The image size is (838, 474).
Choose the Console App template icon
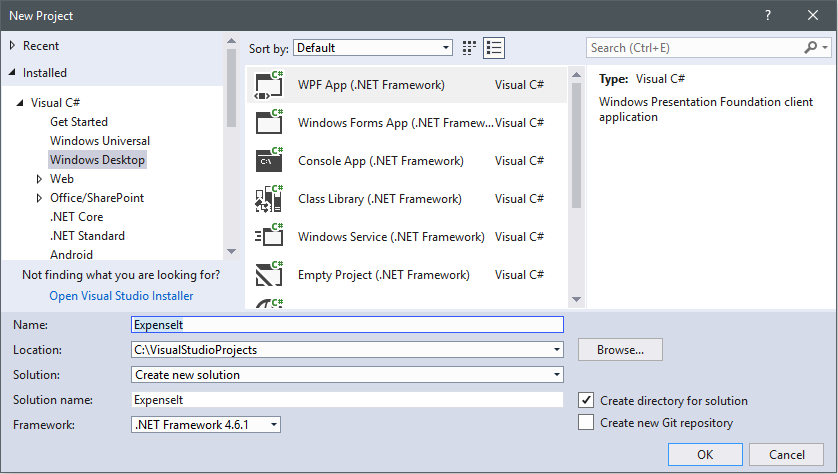click(x=269, y=160)
